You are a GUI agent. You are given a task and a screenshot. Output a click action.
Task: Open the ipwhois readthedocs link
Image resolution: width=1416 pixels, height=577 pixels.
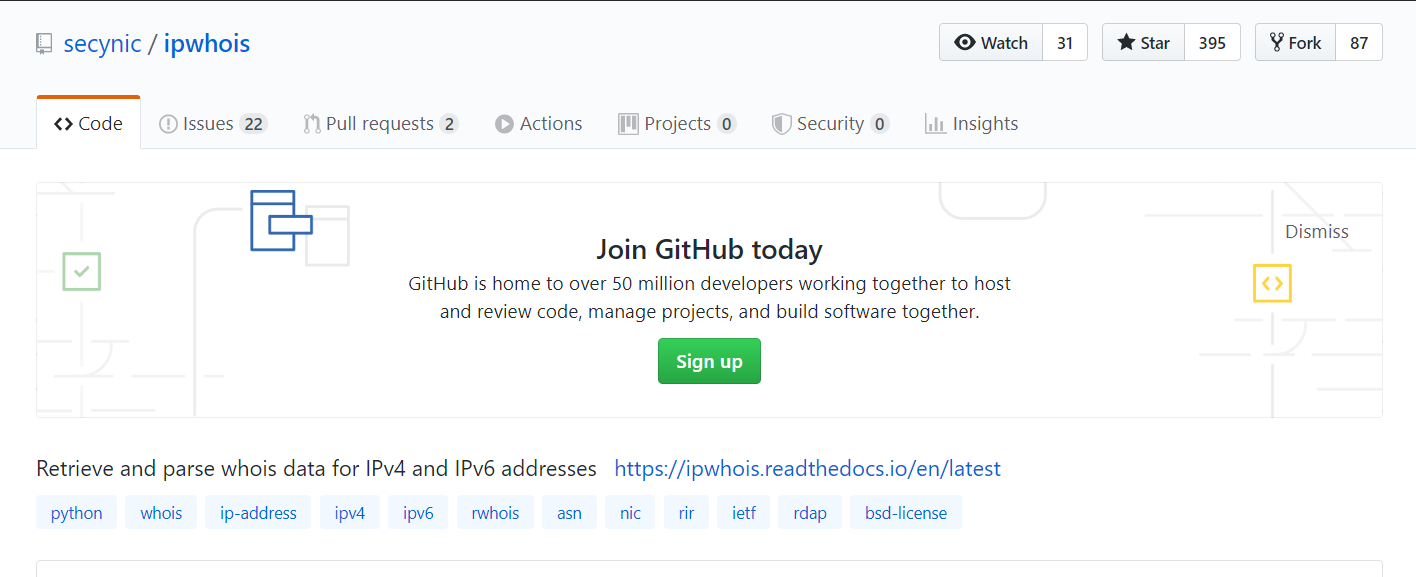pyautogui.click(x=807, y=469)
